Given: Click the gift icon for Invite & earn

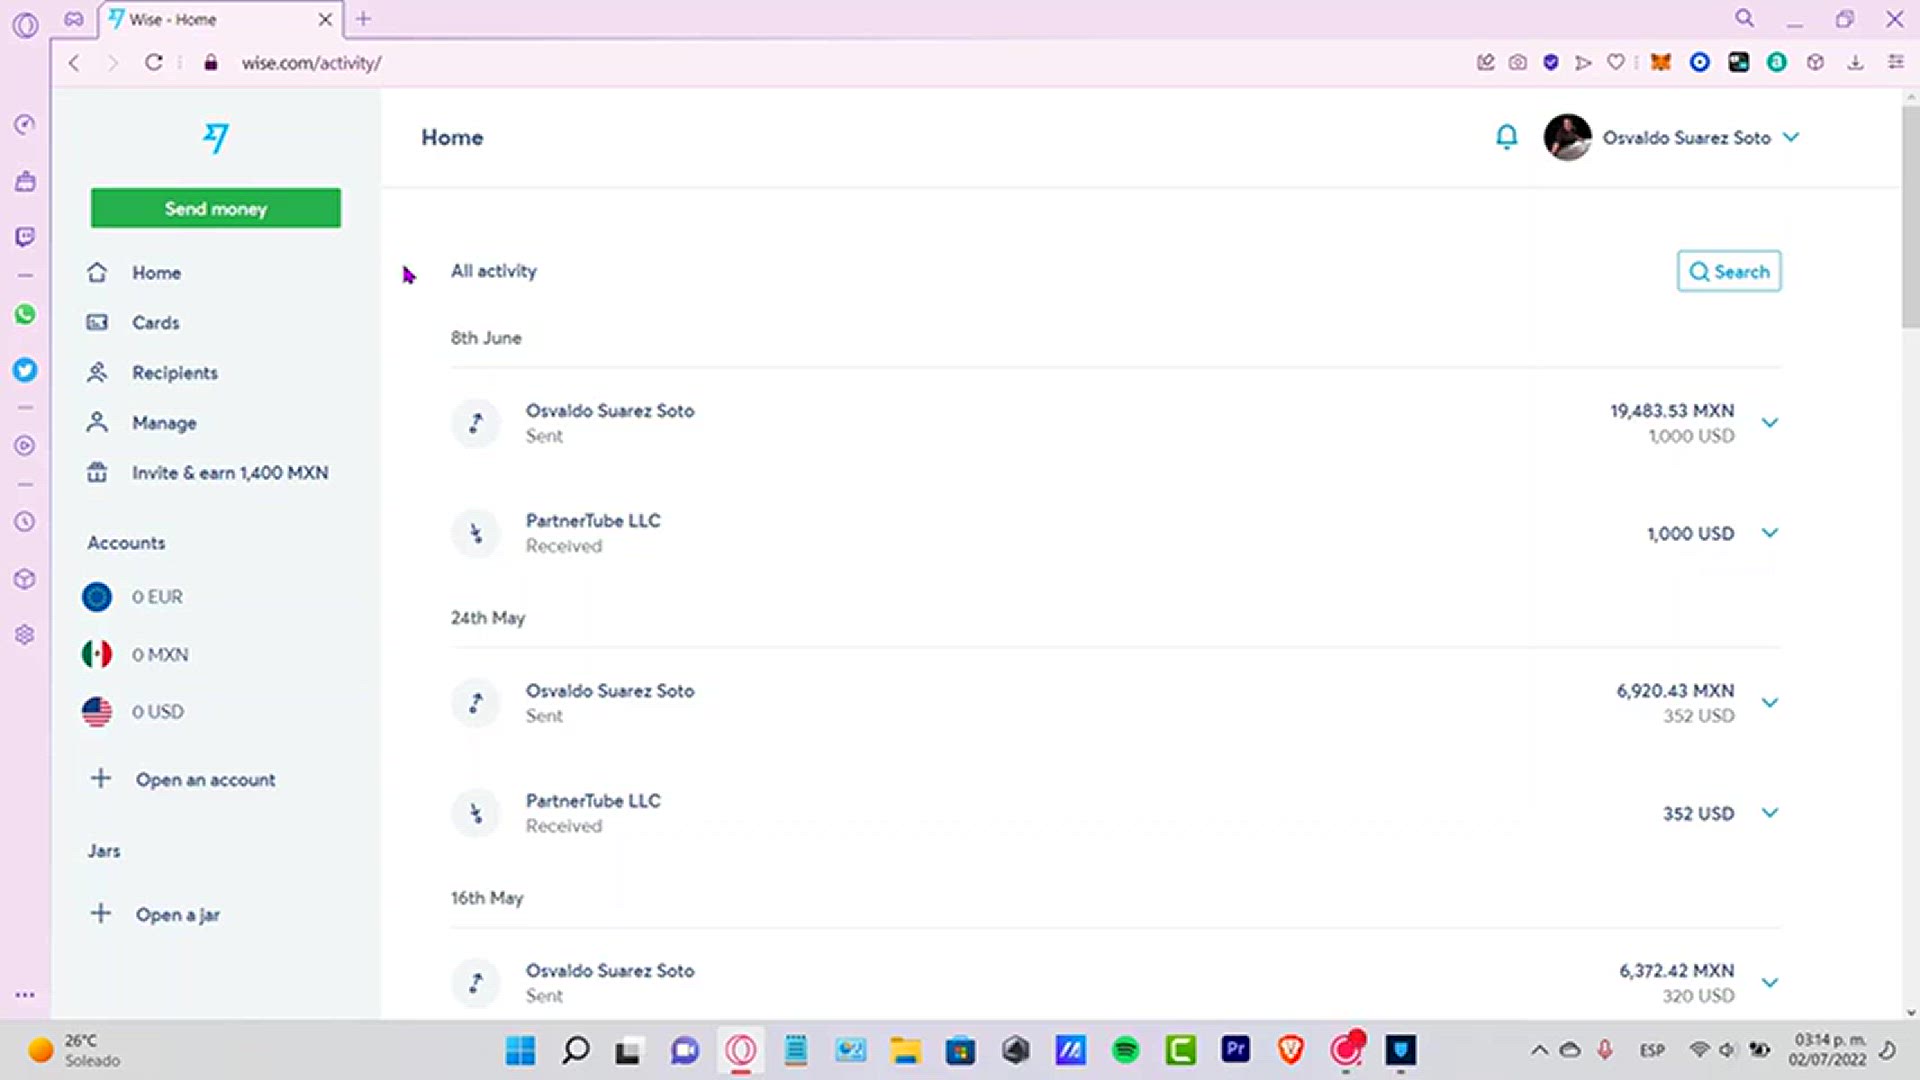Looking at the screenshot, I should pos(97,472).
